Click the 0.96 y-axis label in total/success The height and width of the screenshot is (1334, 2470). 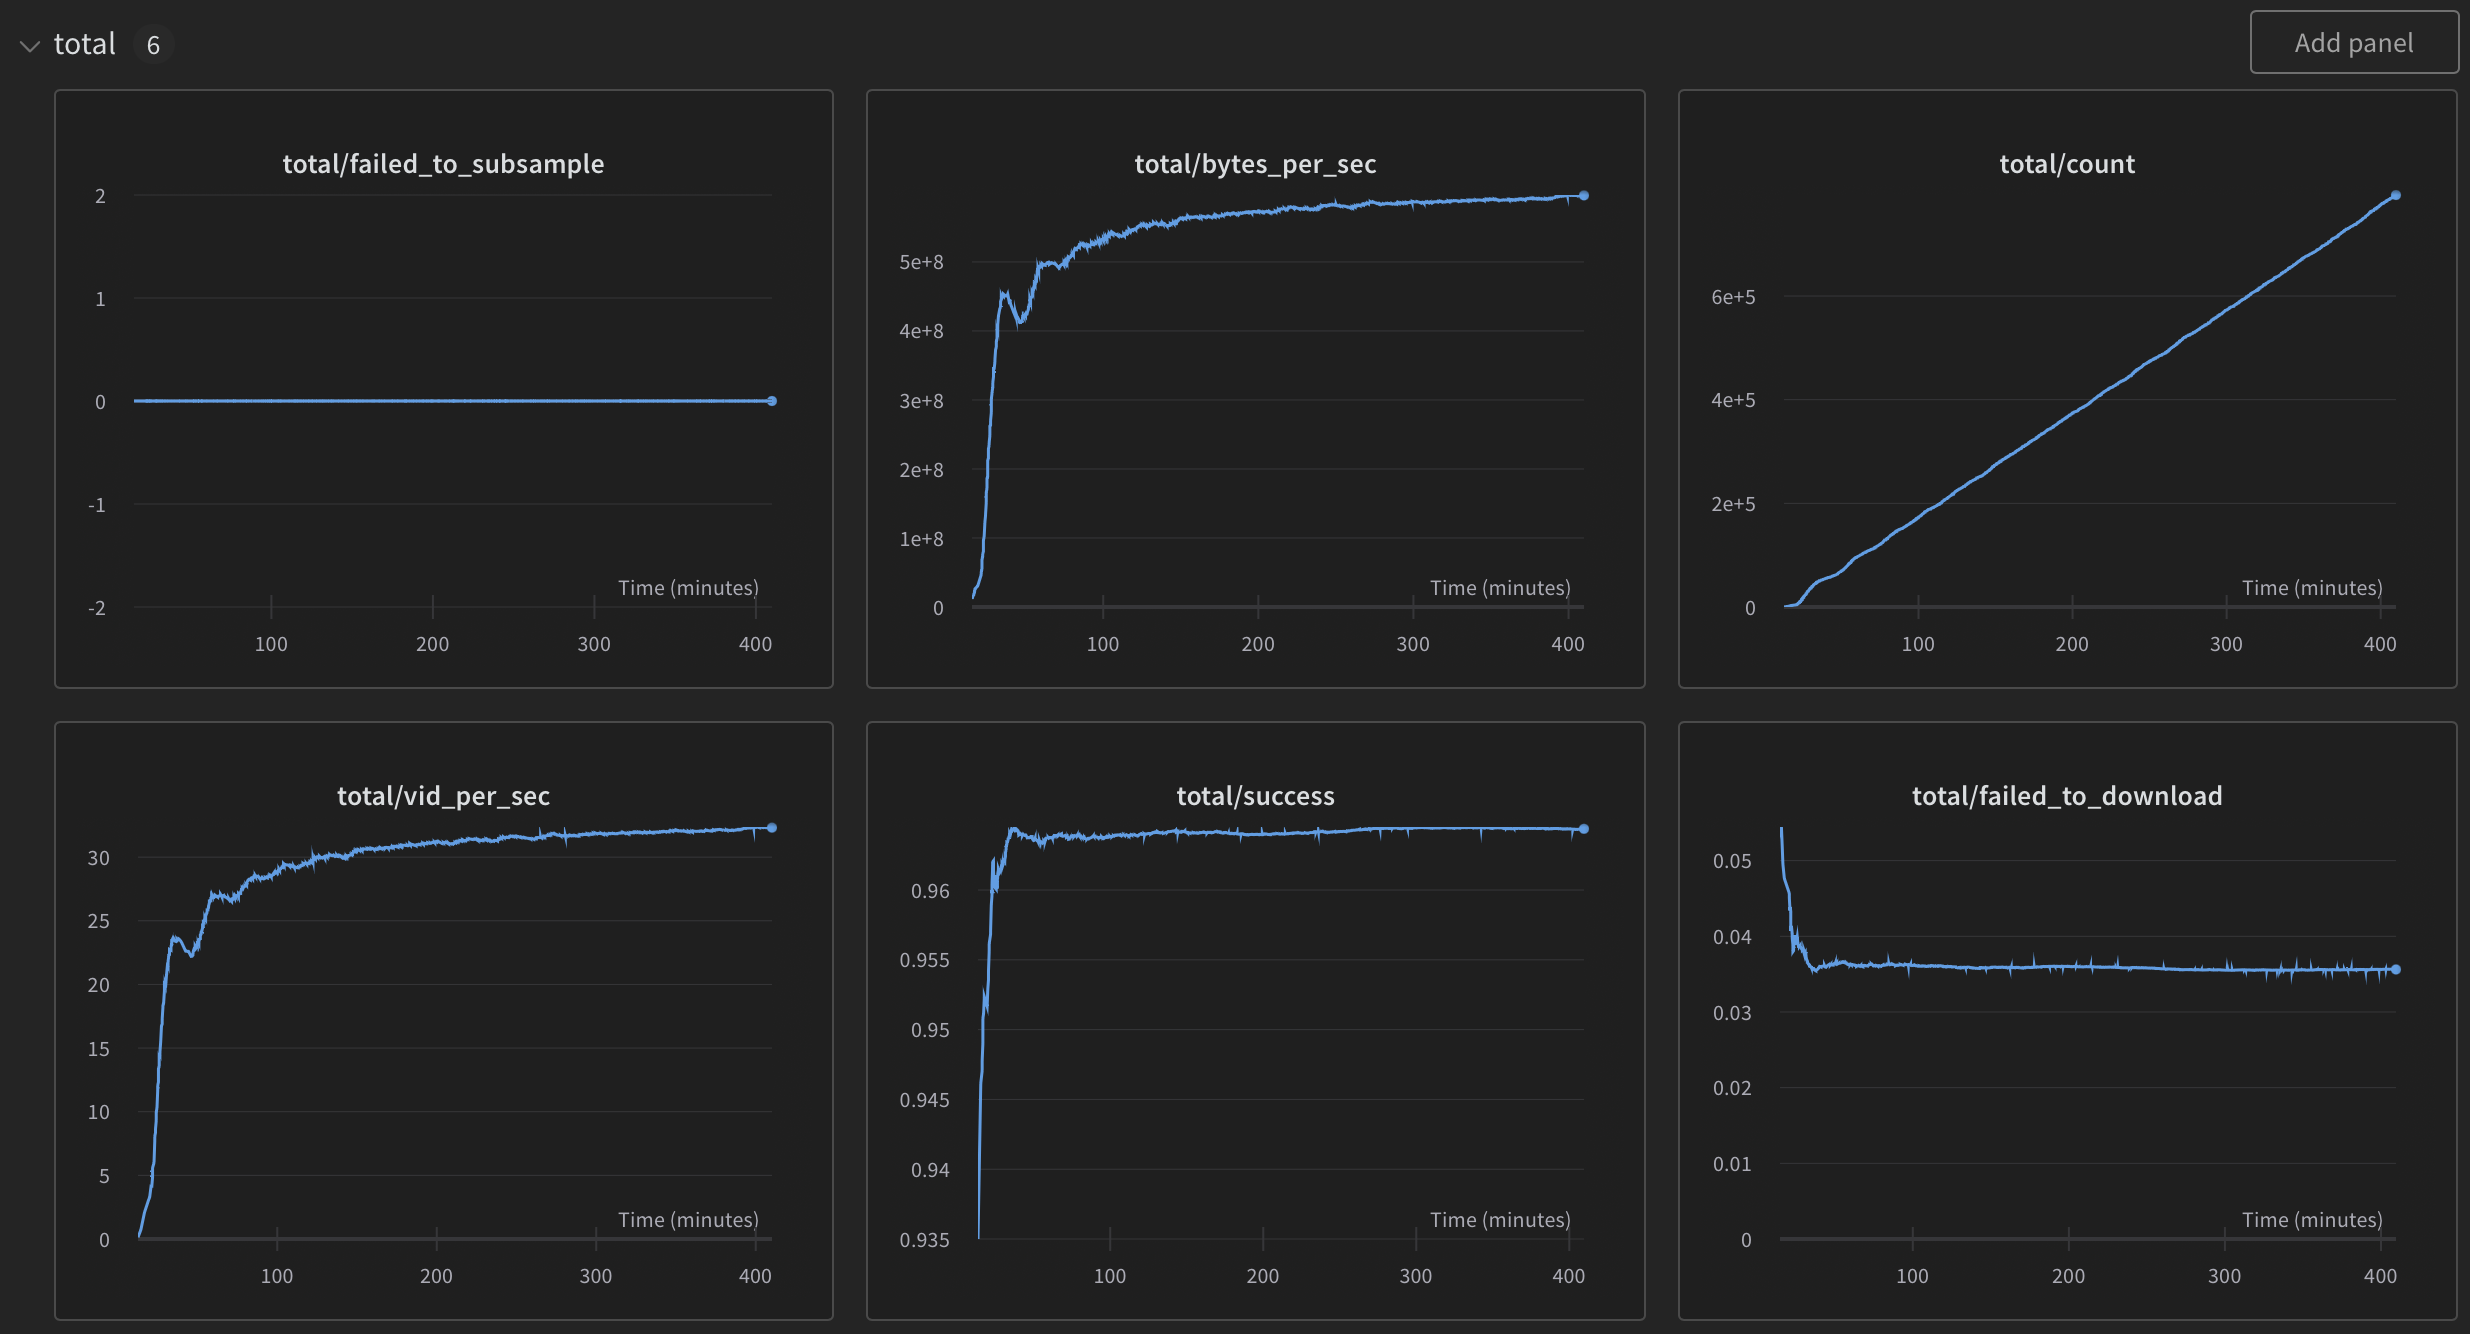pos(930,891)
